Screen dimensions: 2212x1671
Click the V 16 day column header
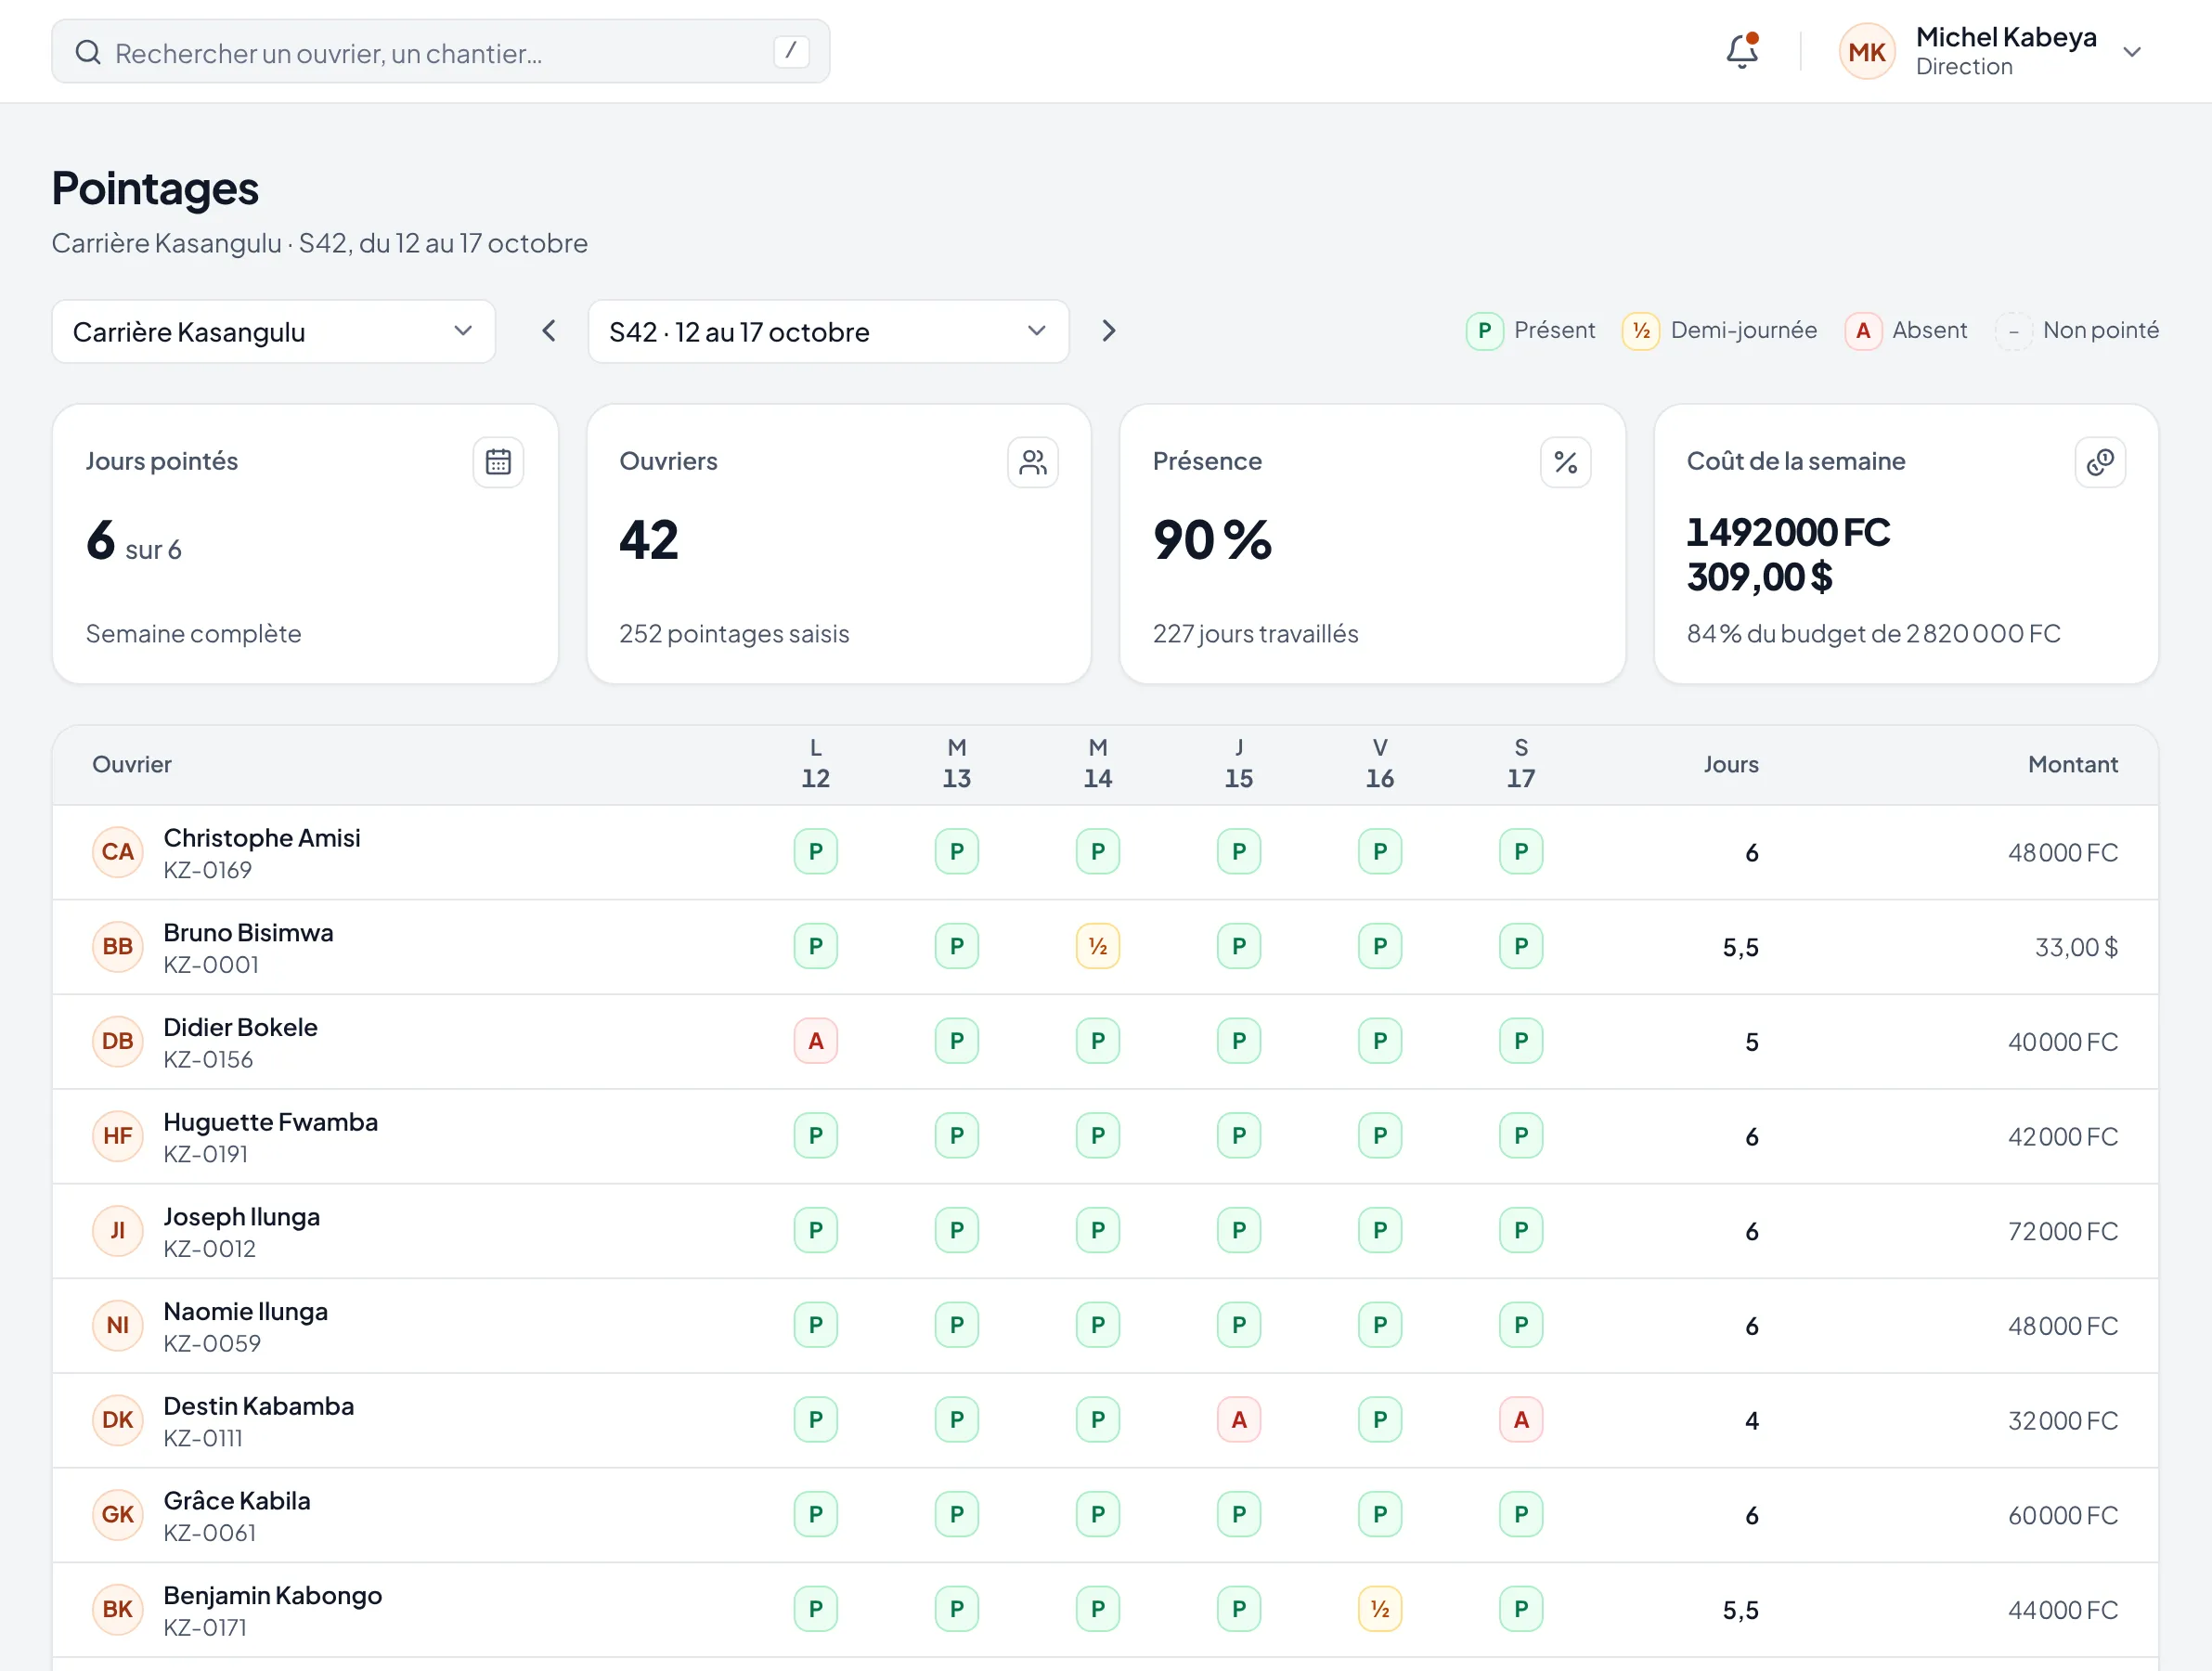[1379, 763]
